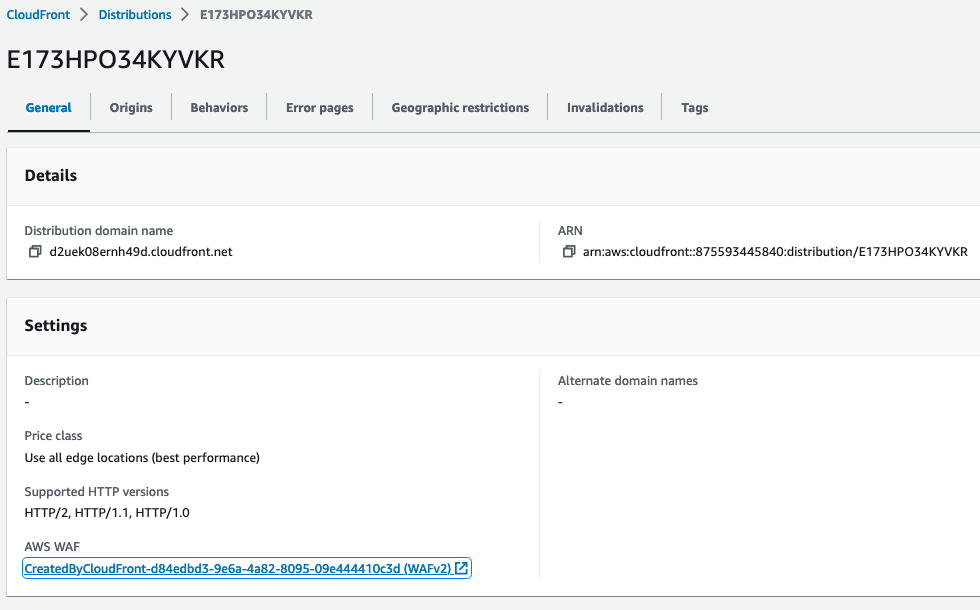Click the Distribution domain name label
Image resolution: width=980 pixels, height=610 pixels.
coord(99,231)
